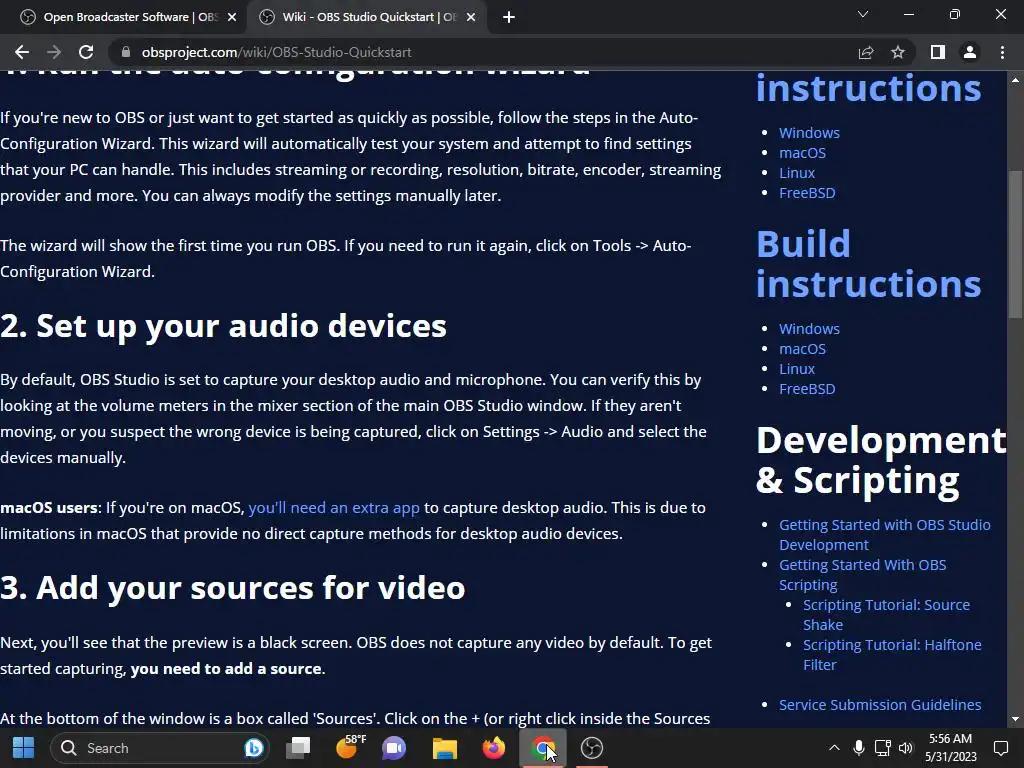The image size is (1024, 768).
Task: Select the Wiki - OBS Studio Quickstart tab
Action: [369, 17]
